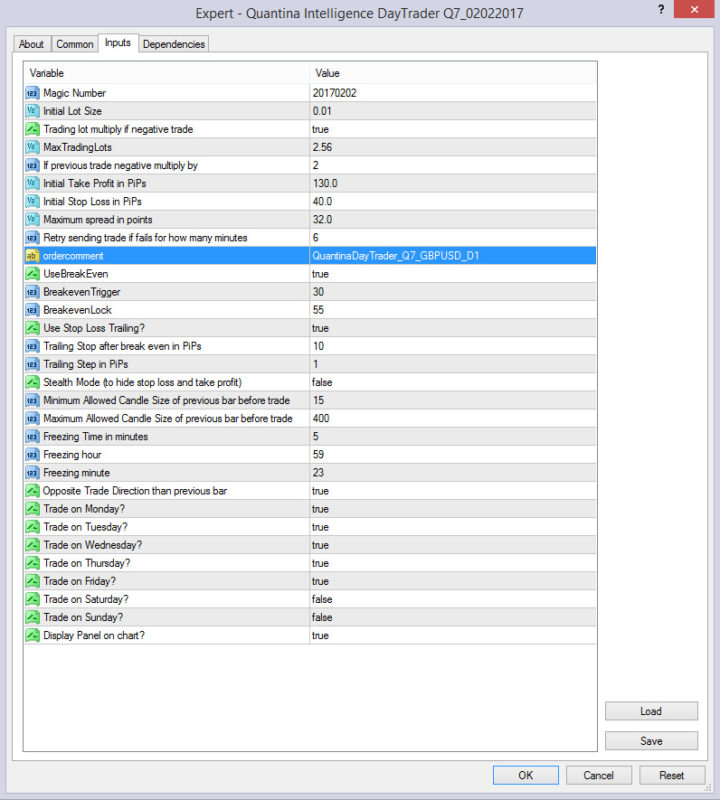The image size is (720, 800).
Task: Select the Initial Lot Size value 0.01
Action: coord(322,111)
